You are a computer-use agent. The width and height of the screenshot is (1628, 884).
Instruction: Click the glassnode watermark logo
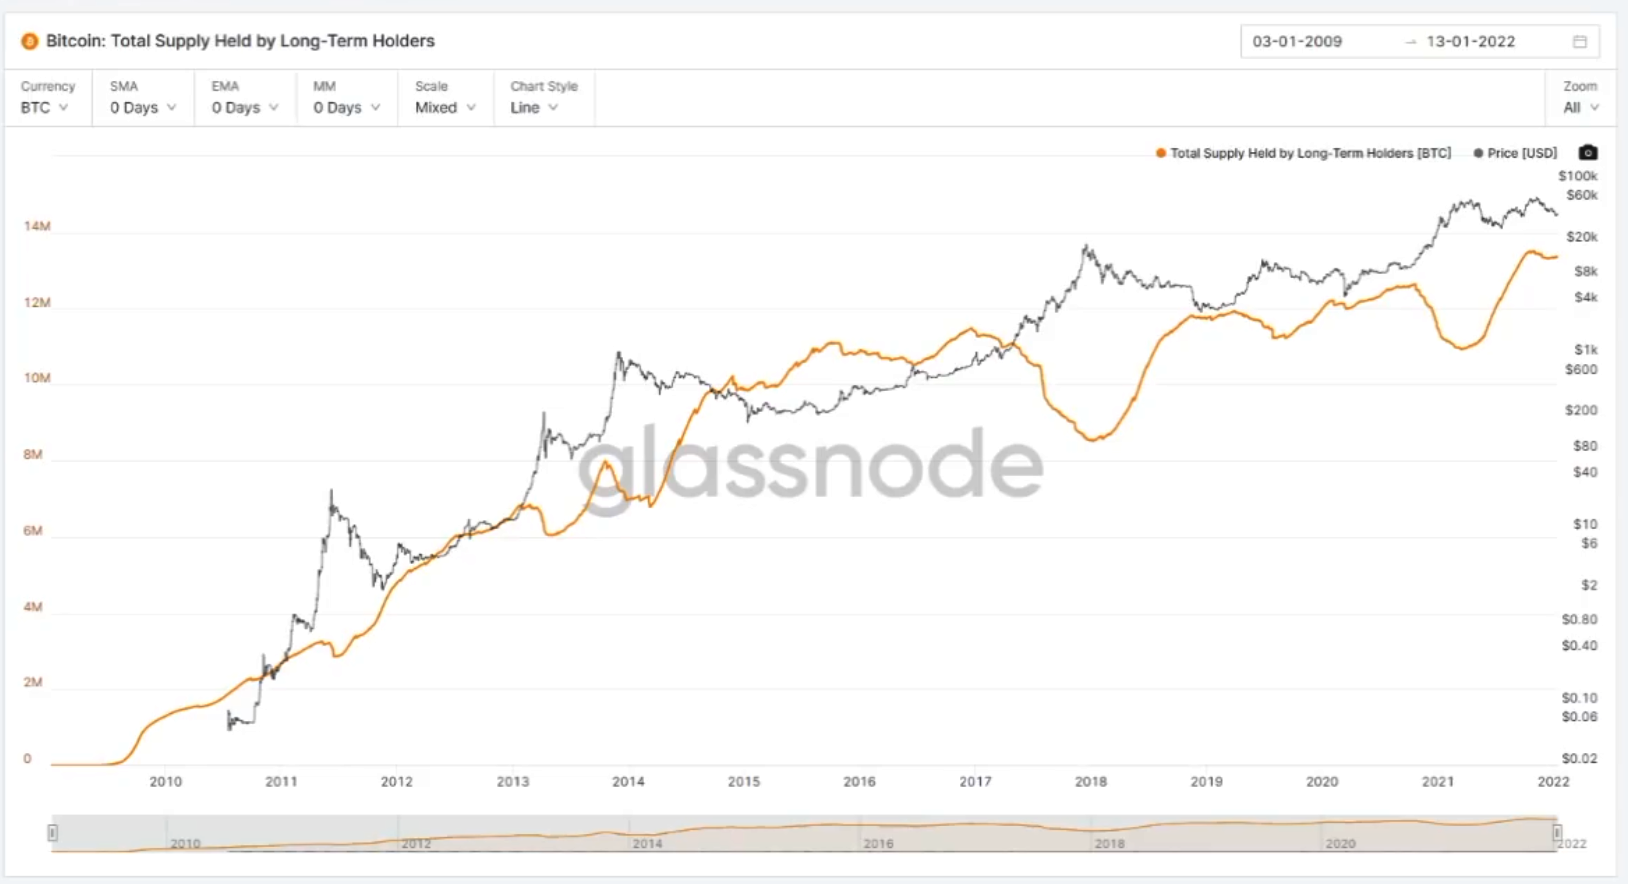coord(810,467)
